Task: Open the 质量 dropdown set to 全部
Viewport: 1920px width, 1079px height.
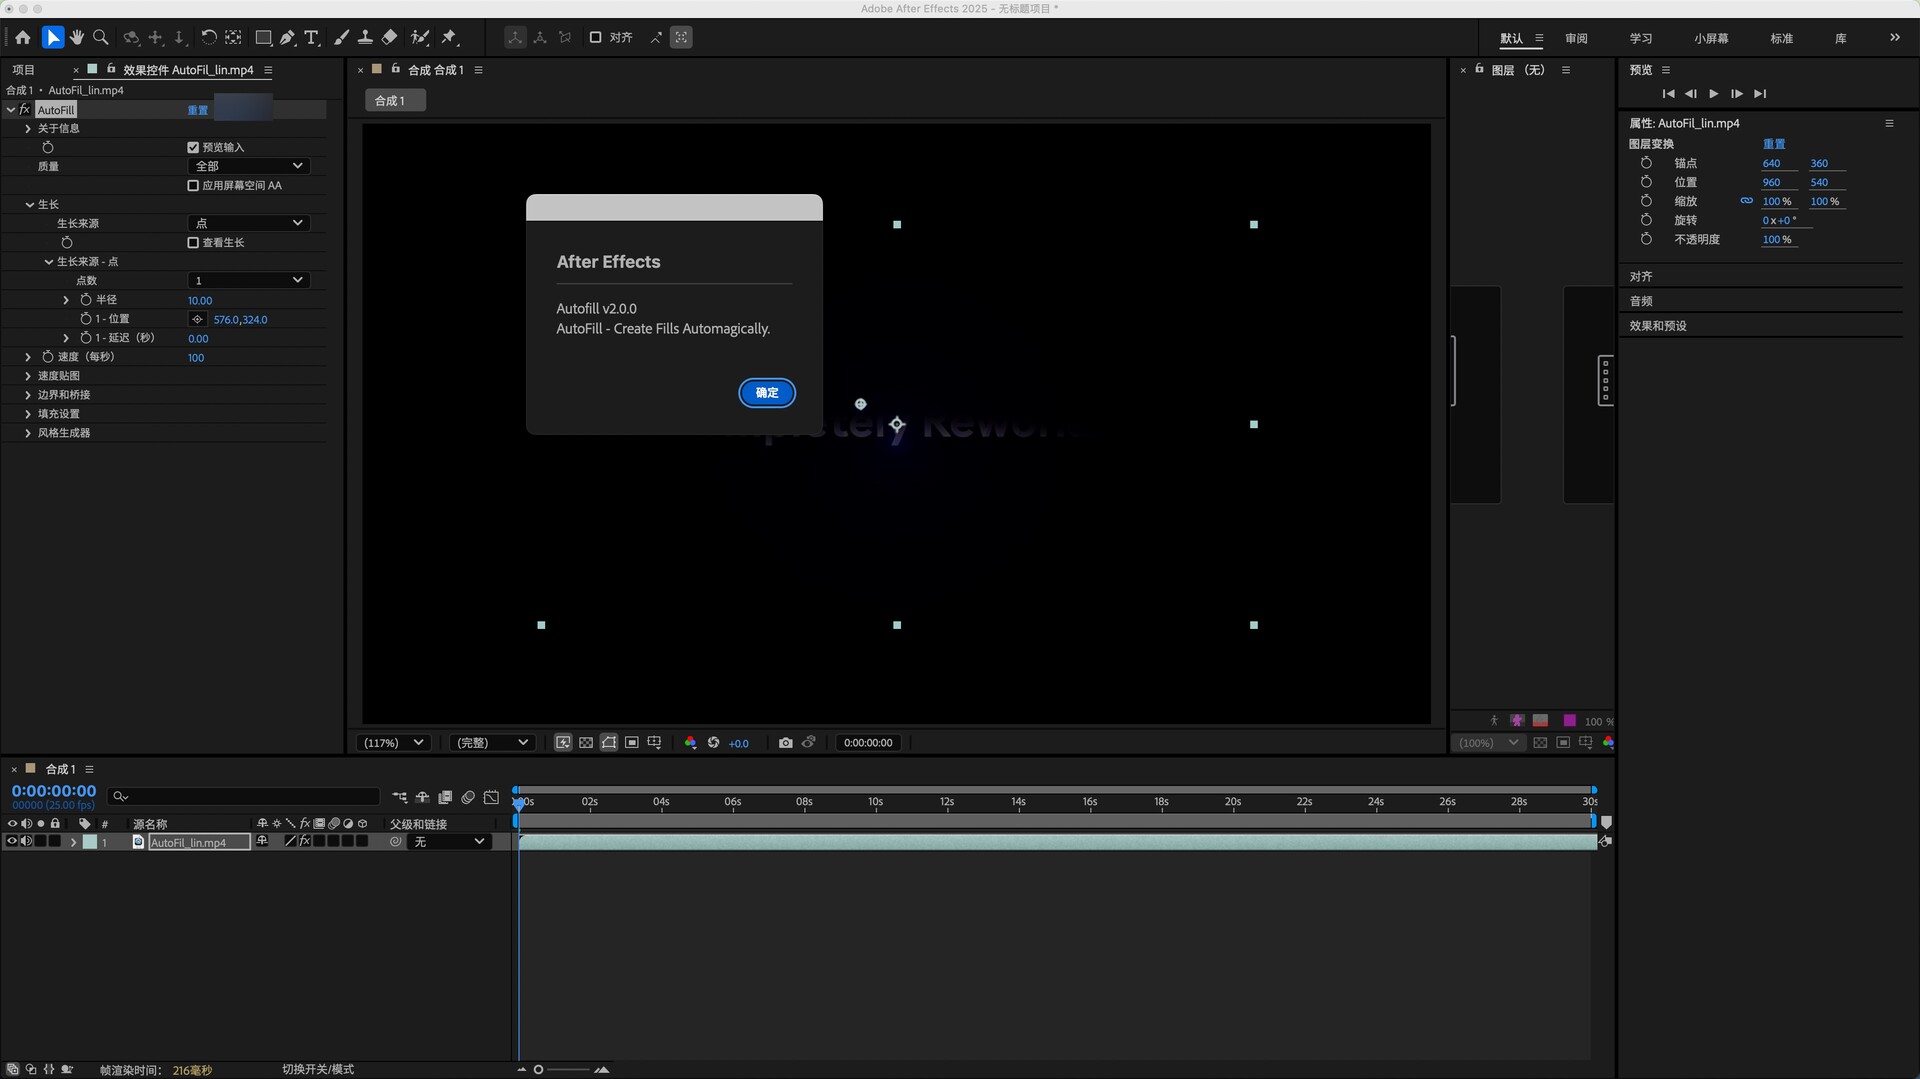Action: click(x=248, y=166)
